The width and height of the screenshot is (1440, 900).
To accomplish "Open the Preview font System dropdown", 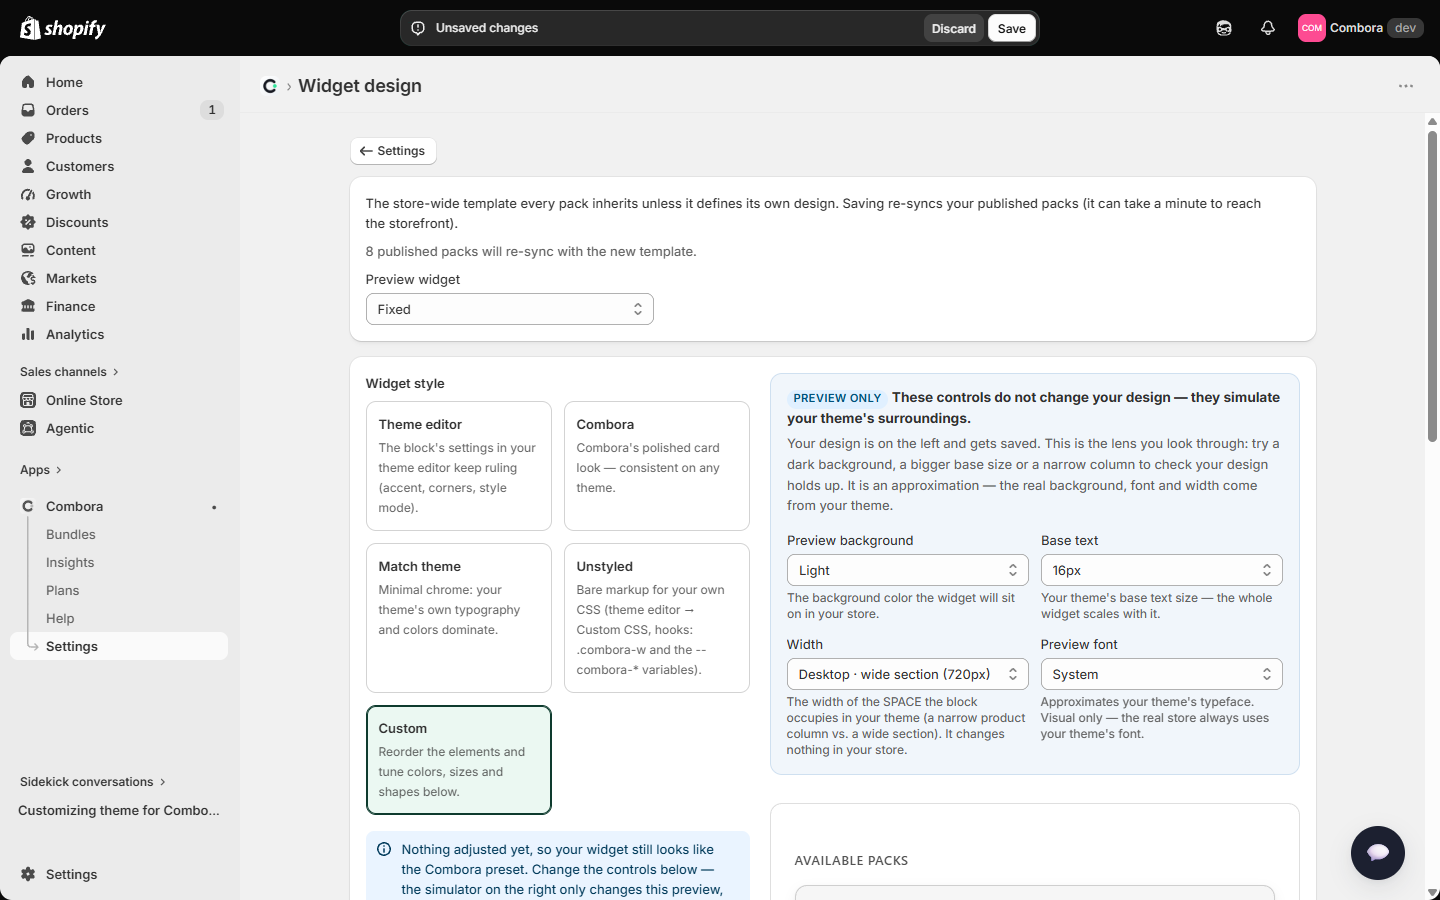I will (1161, 674).
